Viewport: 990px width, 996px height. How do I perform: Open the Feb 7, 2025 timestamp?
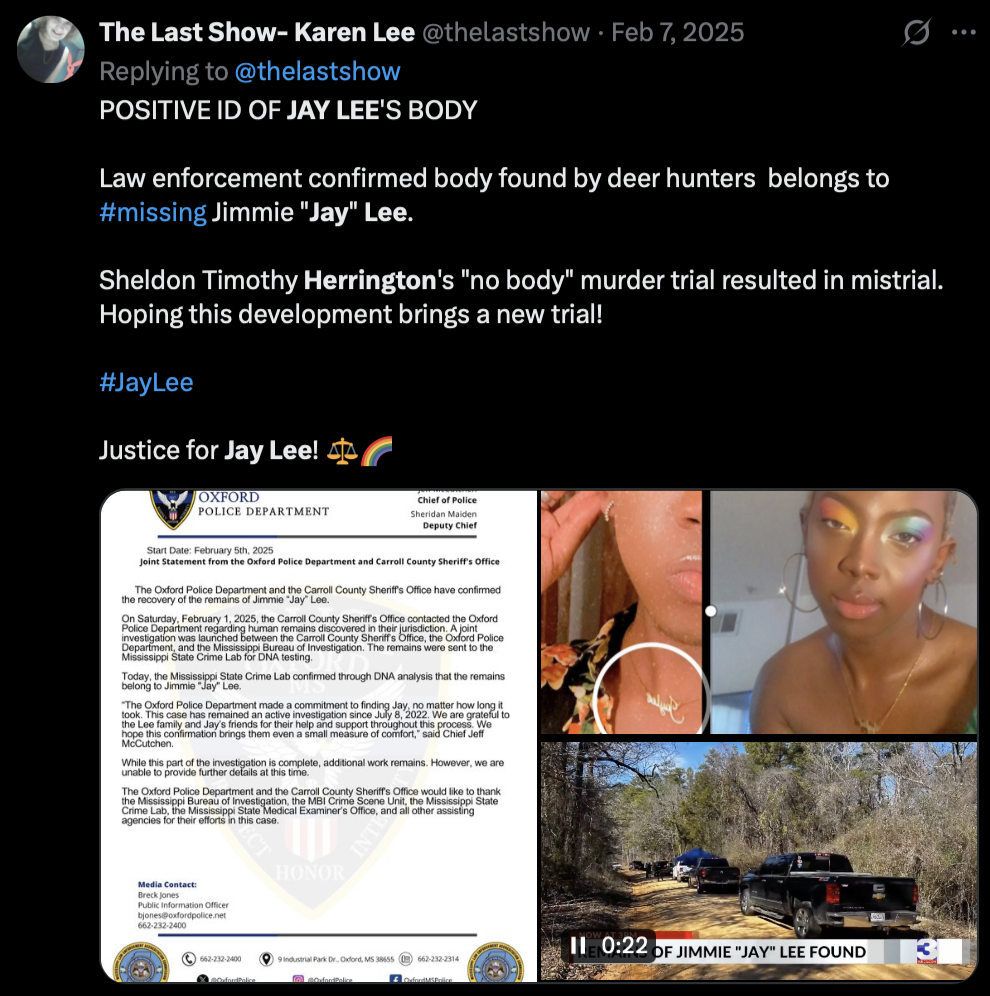point(678,32)
